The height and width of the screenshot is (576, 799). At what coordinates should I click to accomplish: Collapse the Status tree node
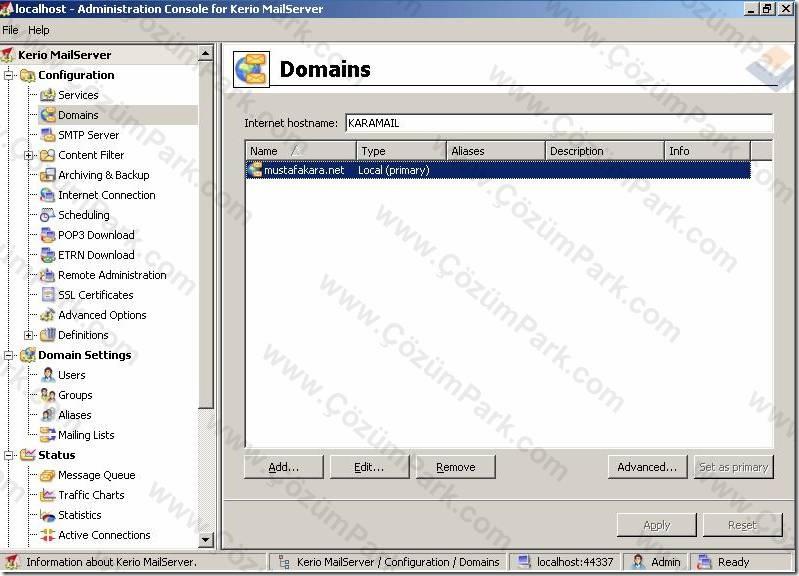click(9, 455)
